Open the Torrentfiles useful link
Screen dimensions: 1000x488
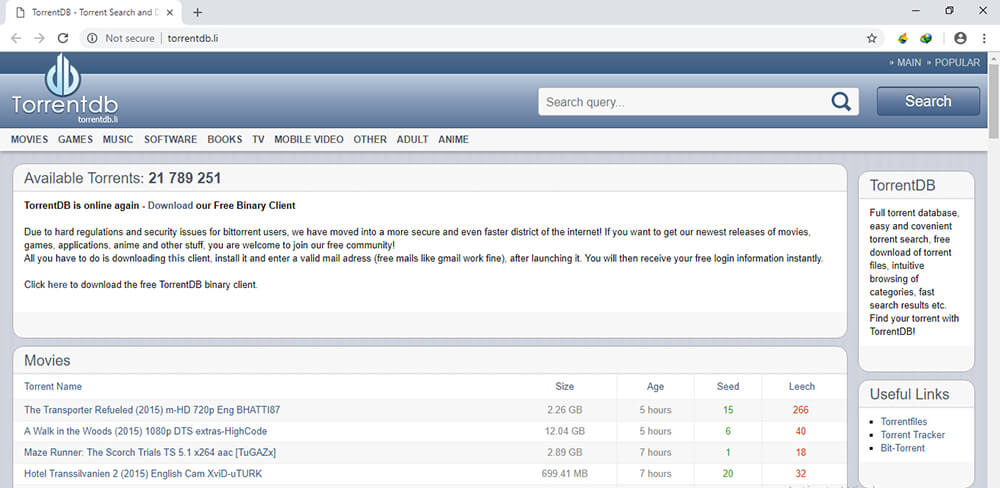pos(904,422)
